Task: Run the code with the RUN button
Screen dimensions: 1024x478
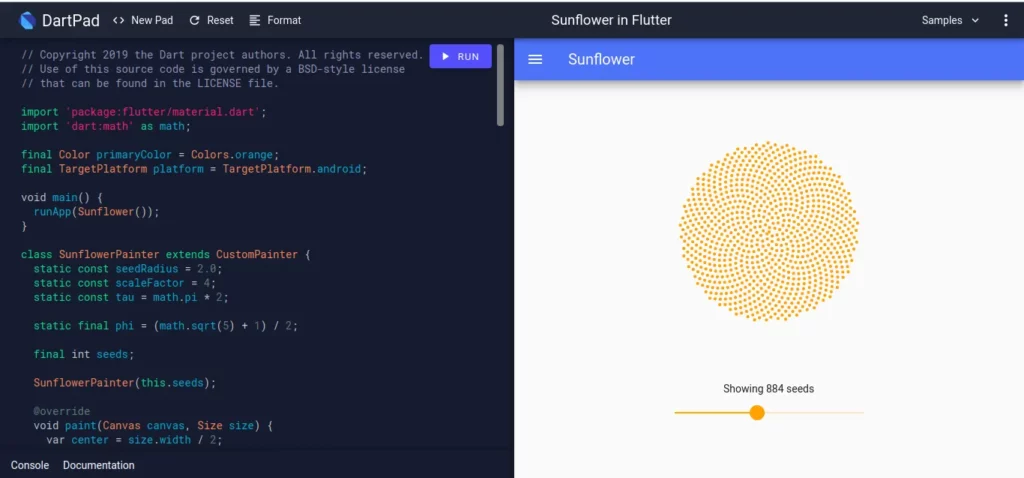Action: [460, 56]
